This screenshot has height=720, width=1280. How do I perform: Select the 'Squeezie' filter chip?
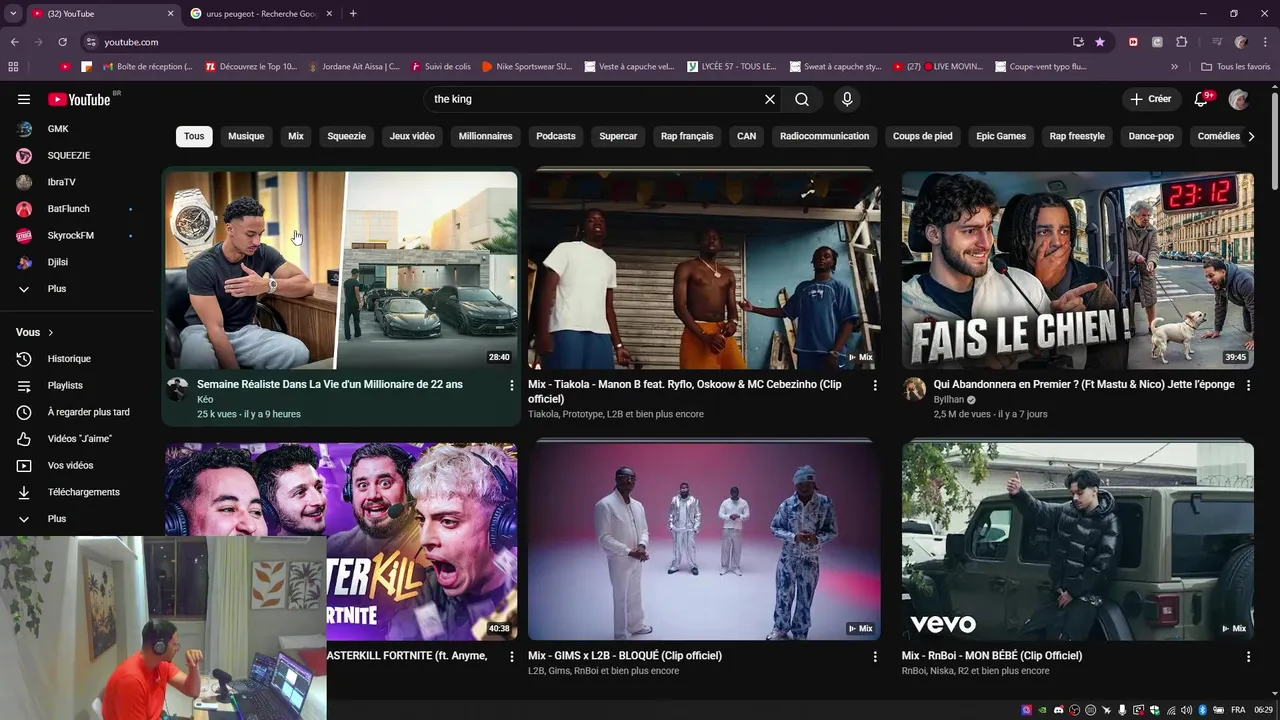[347, 136]
